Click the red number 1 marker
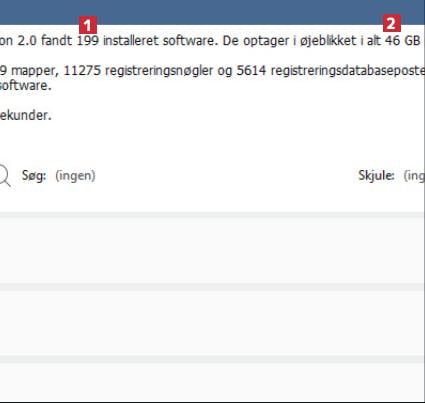The image size is (425, 403). tap(88, 25)
